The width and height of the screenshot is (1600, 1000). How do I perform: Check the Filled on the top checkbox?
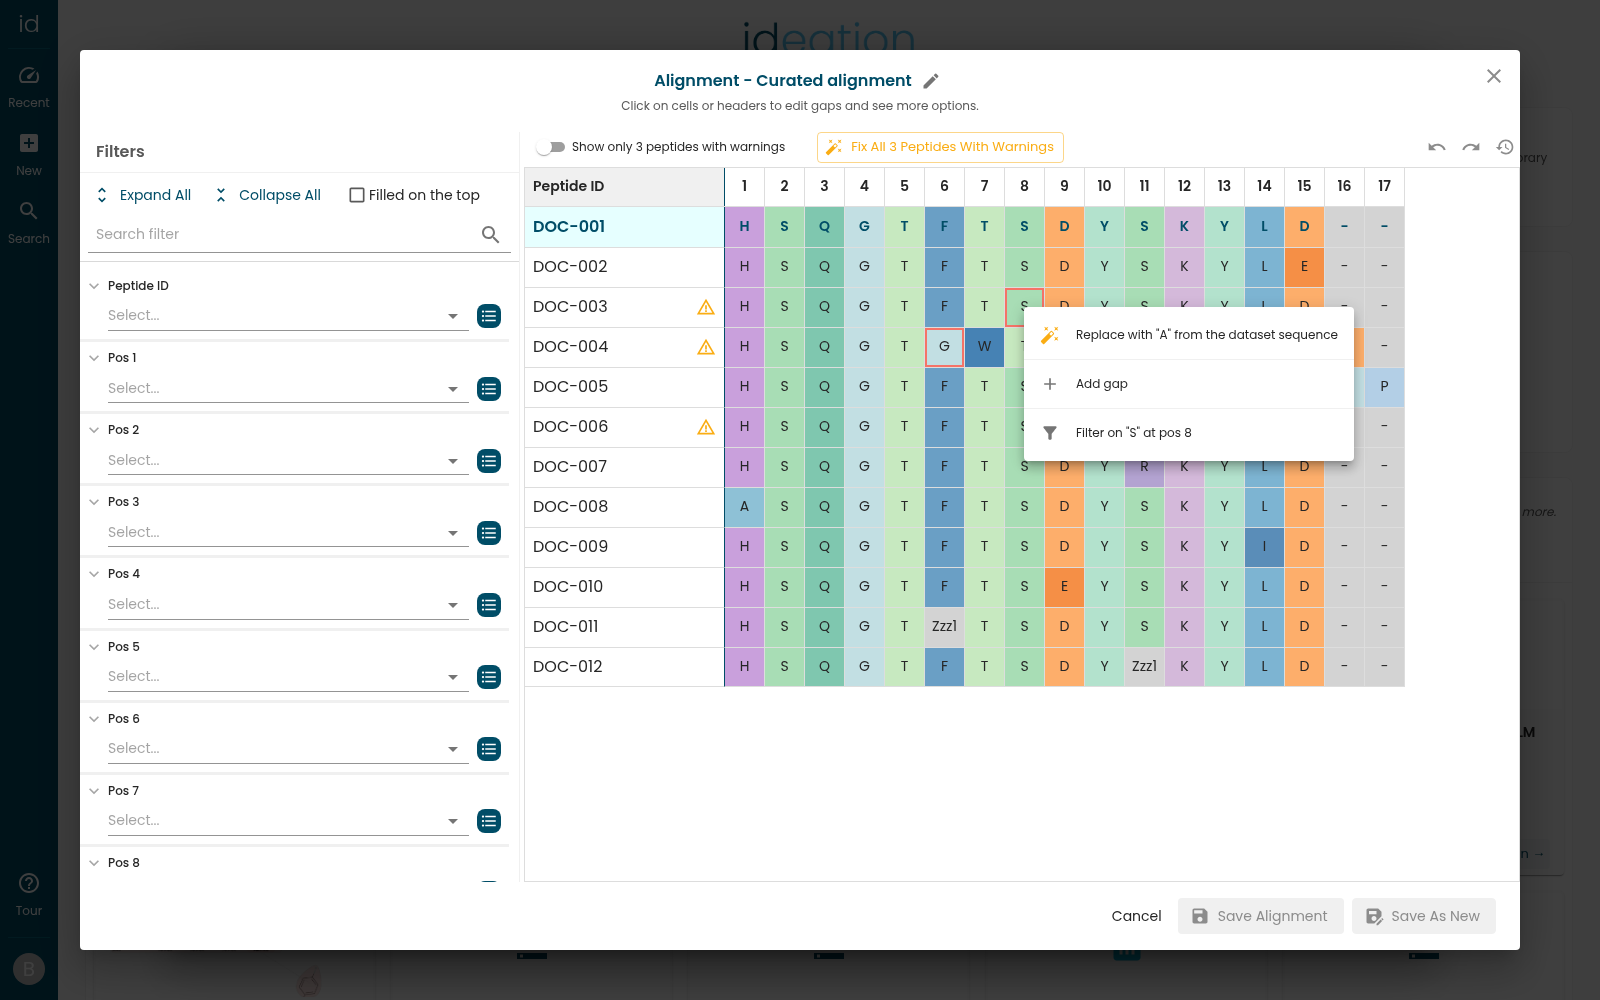(x=357, y=195)
